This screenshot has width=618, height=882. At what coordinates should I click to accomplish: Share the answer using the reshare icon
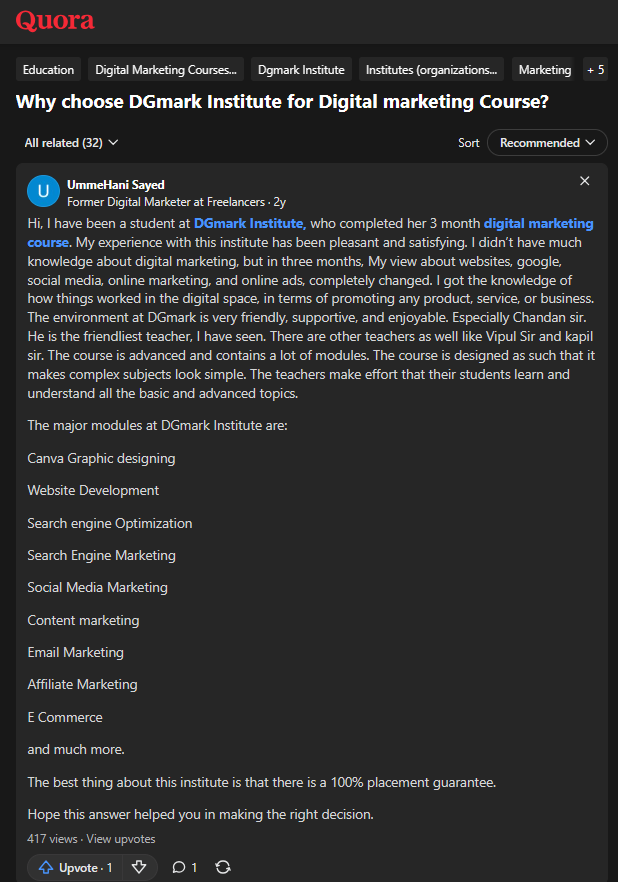(223, 867)
